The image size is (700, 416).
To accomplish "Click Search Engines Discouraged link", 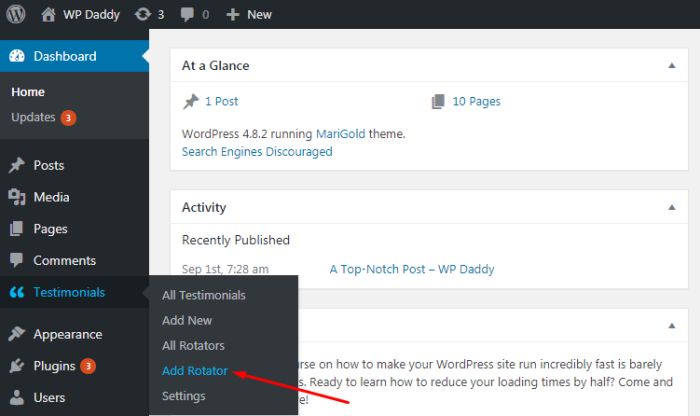I will [257, 152].
